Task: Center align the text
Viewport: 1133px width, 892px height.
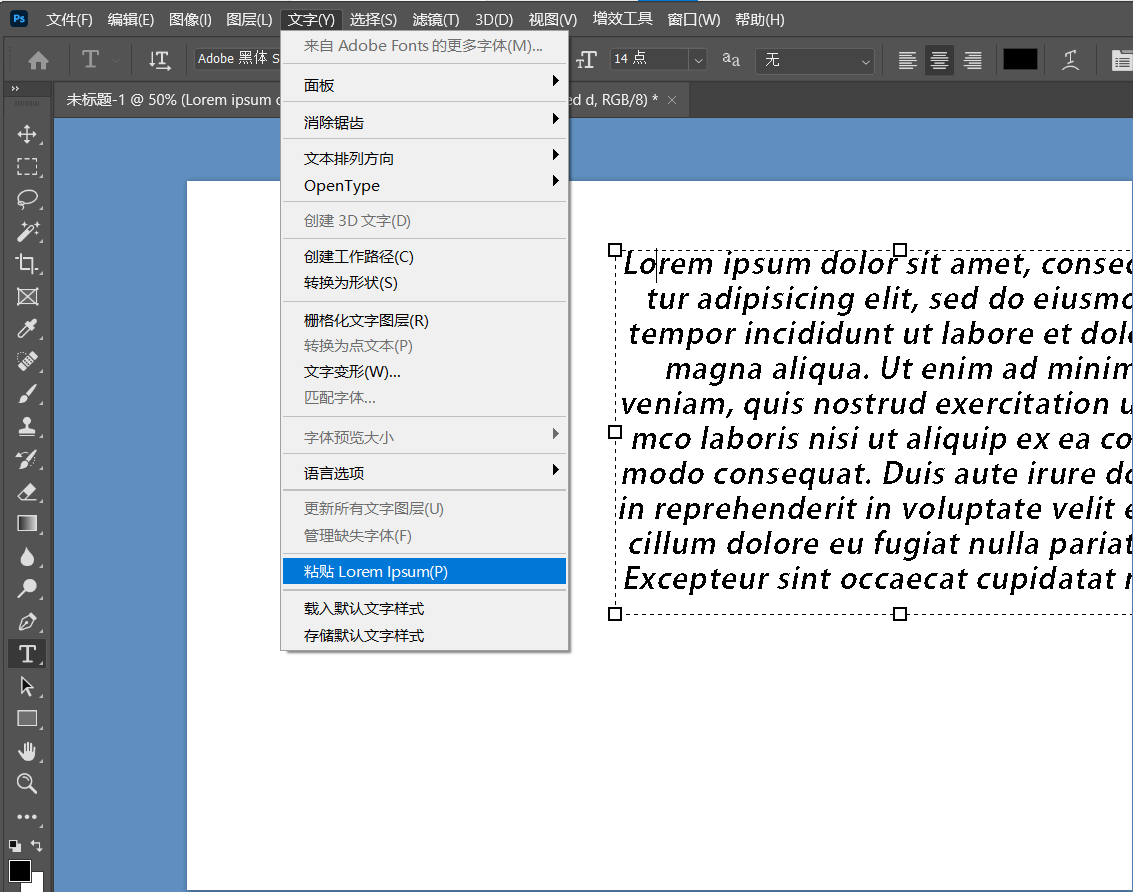Action: point(939,60)
